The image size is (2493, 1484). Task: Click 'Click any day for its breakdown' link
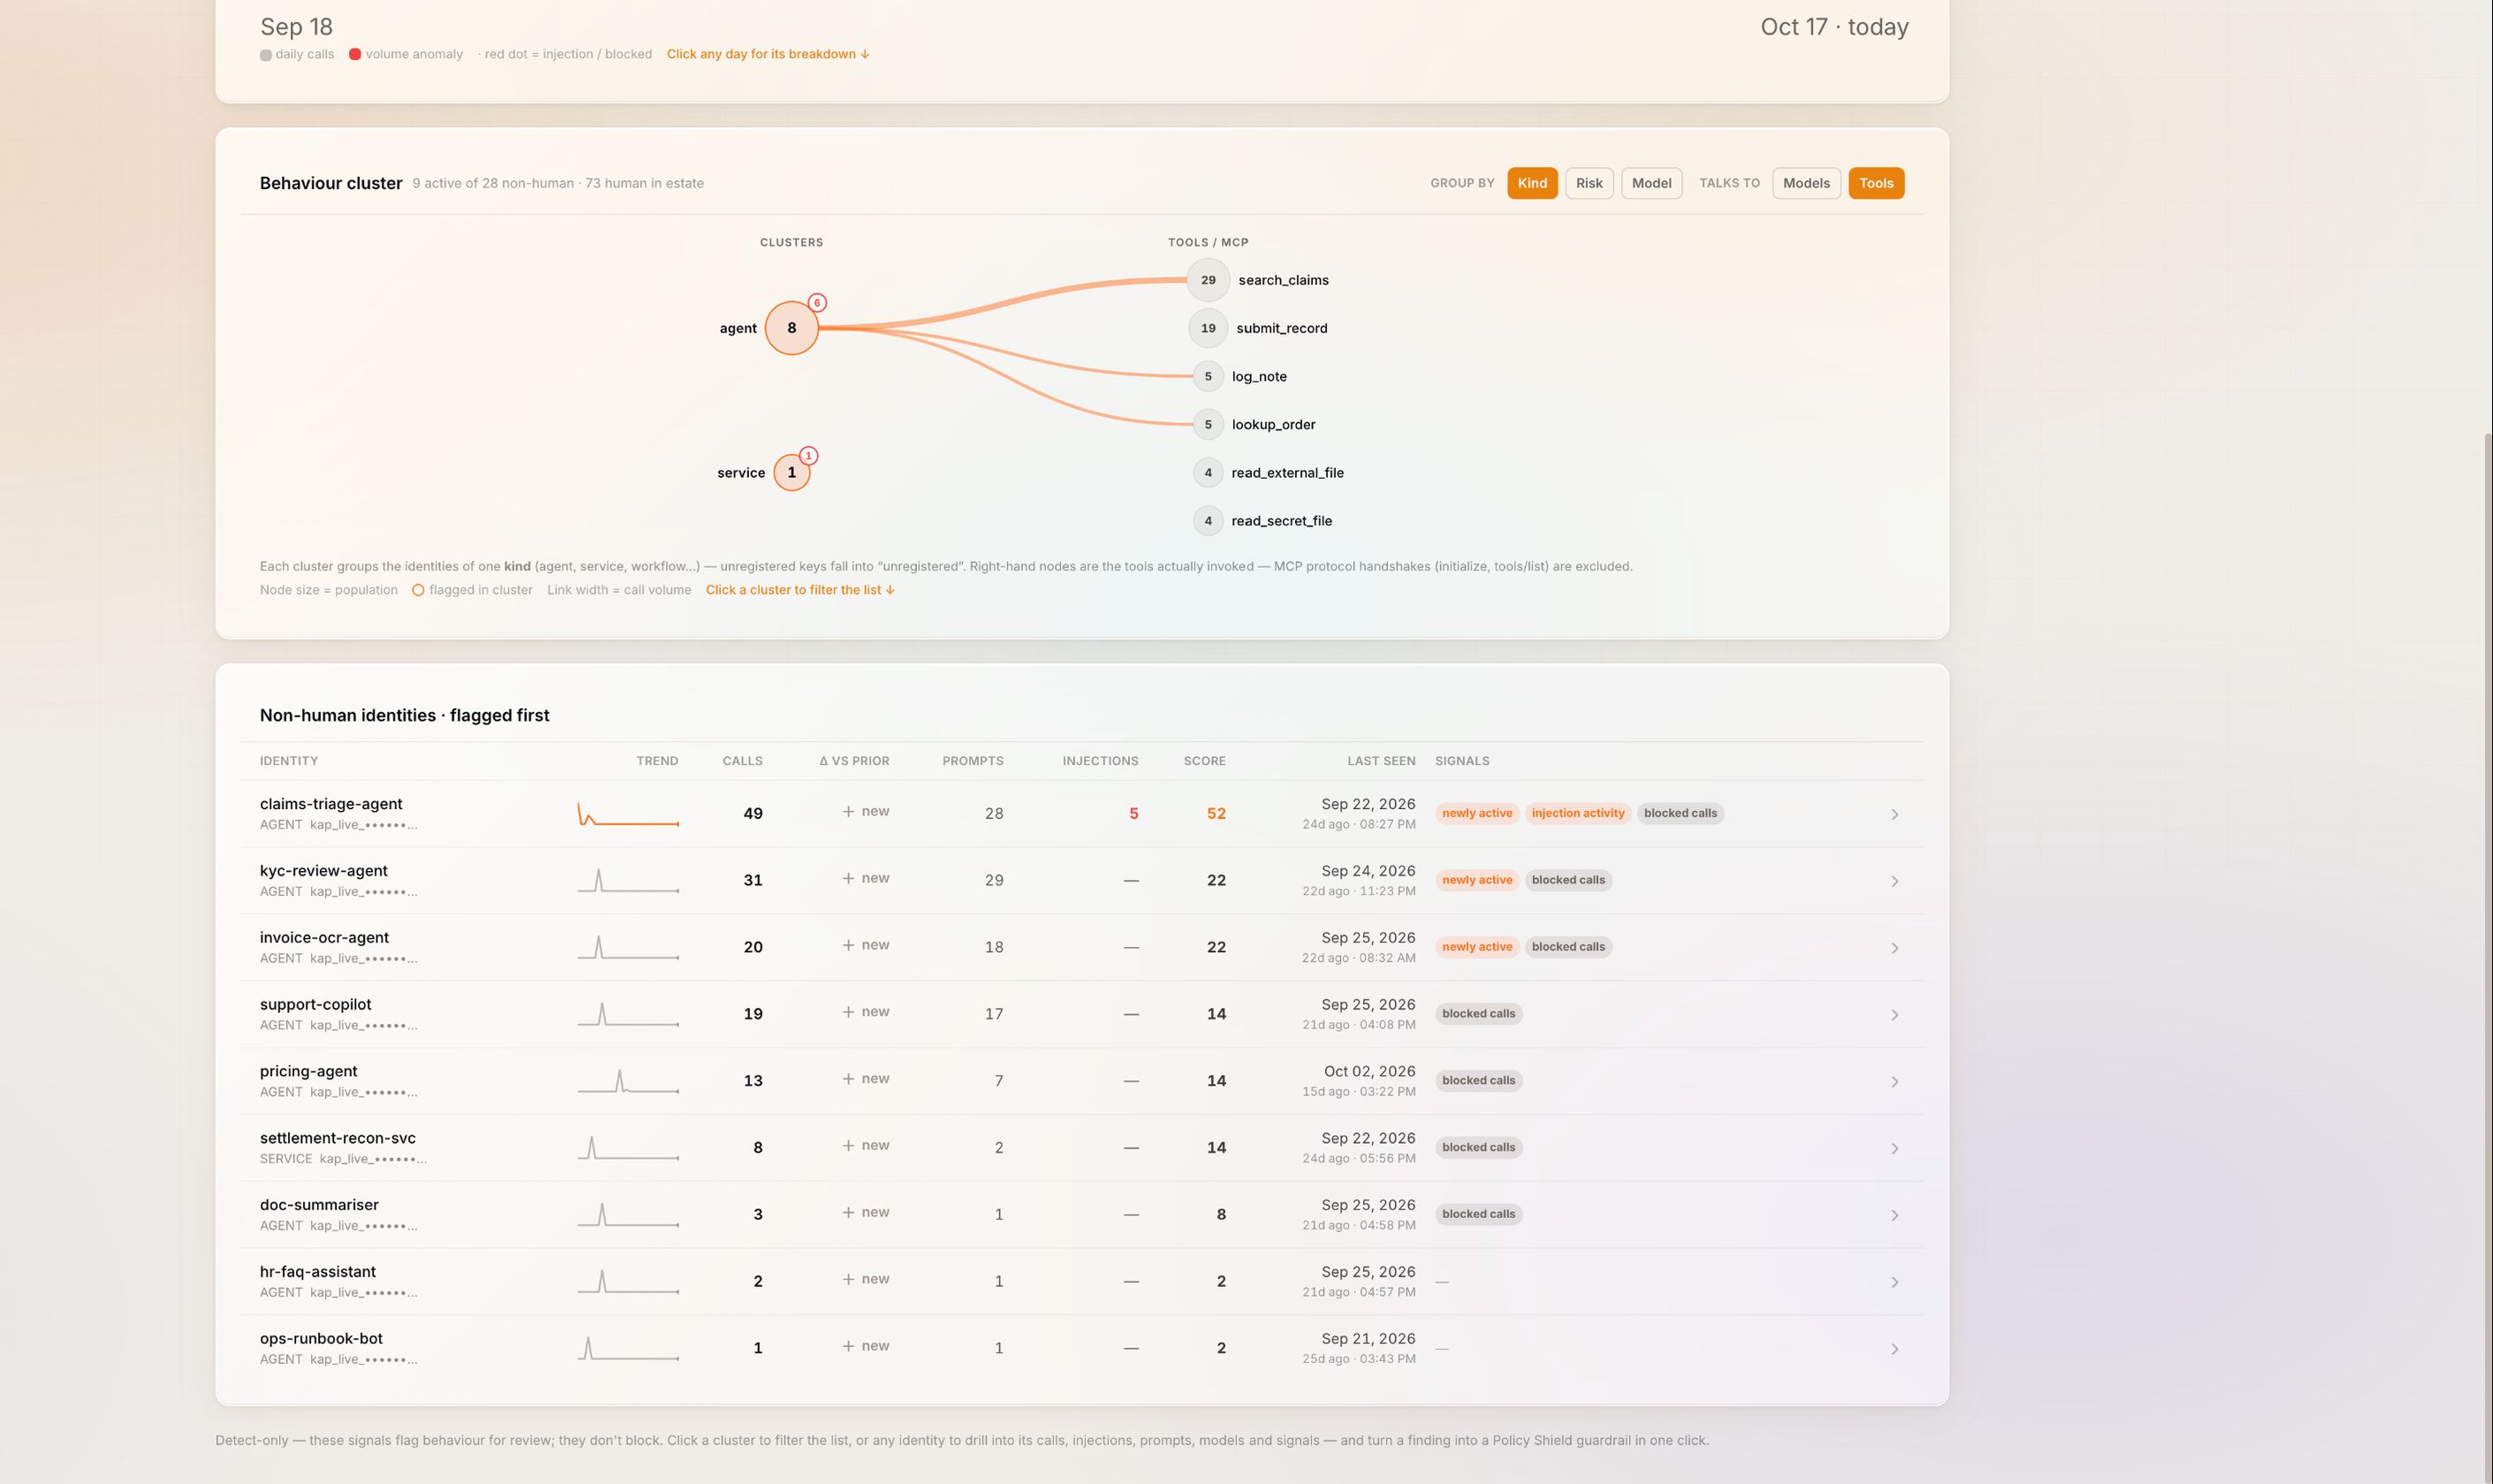coord(767,54)
